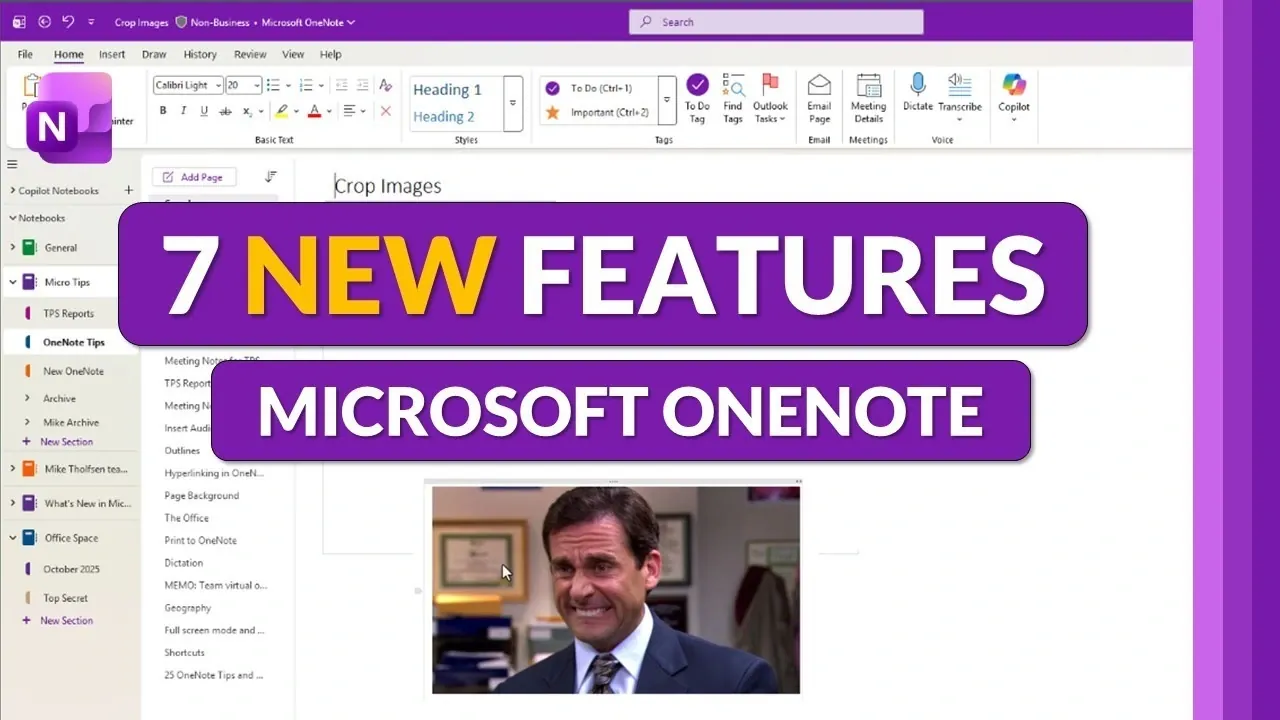
Task: Open the Review menu tab
Action: pyautogui.click(x=250, y=54)
